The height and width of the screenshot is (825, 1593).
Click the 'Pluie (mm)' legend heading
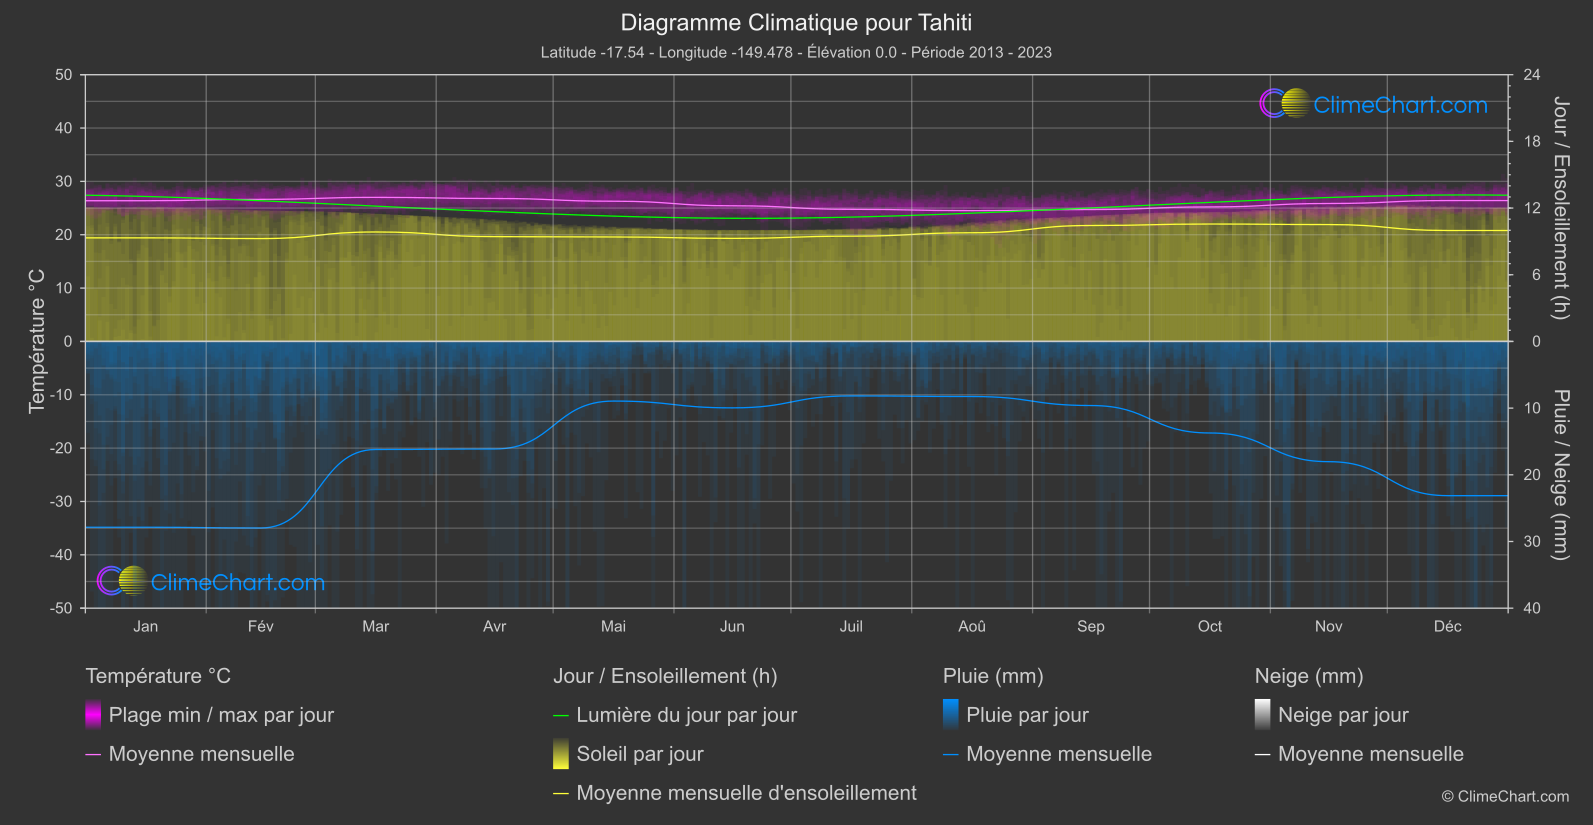993,676
